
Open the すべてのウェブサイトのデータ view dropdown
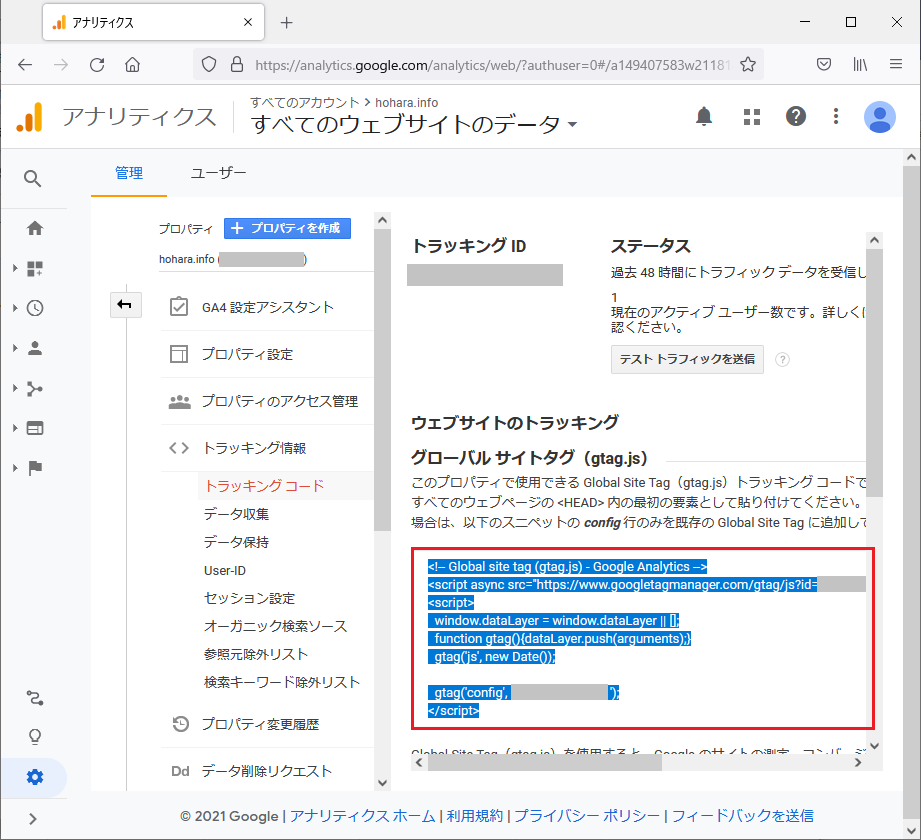(x=414, y=125)
